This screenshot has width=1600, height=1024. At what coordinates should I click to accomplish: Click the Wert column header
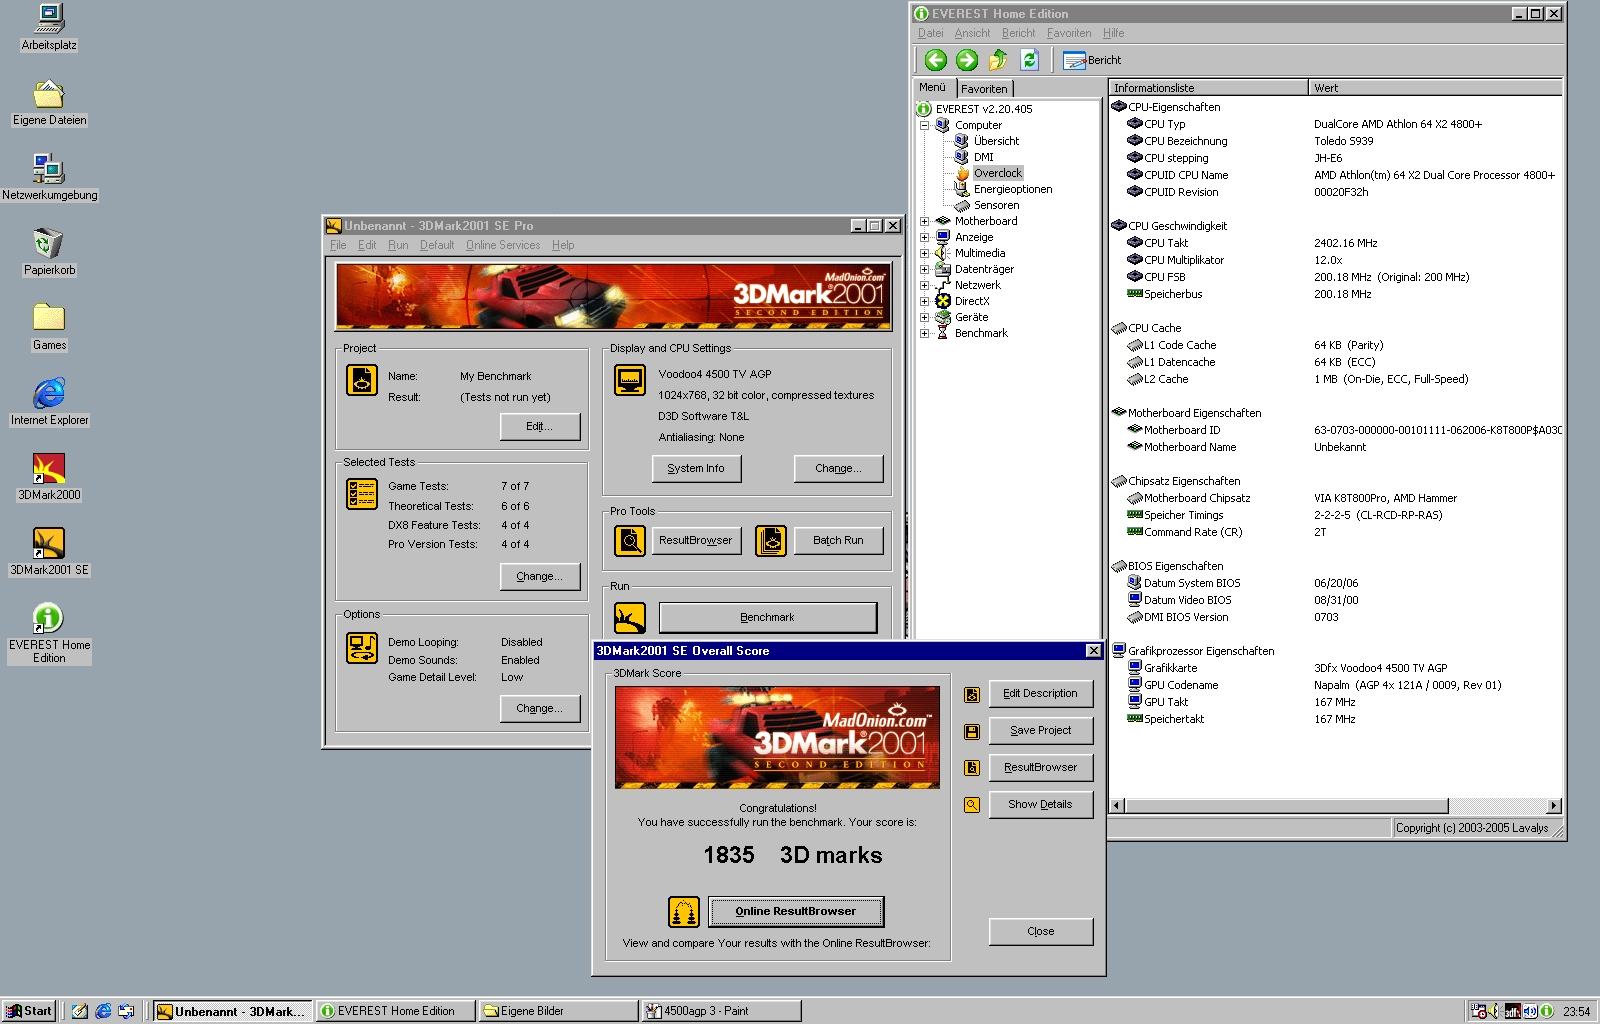pos(1435,88)
